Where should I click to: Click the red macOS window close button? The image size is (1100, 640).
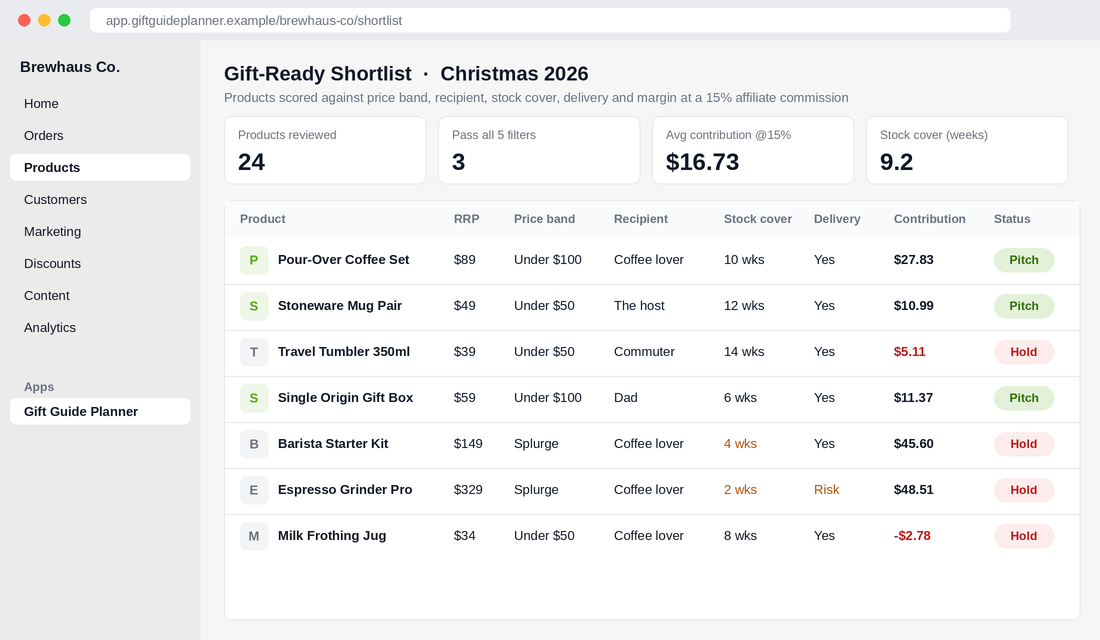(x=24, y=20)
